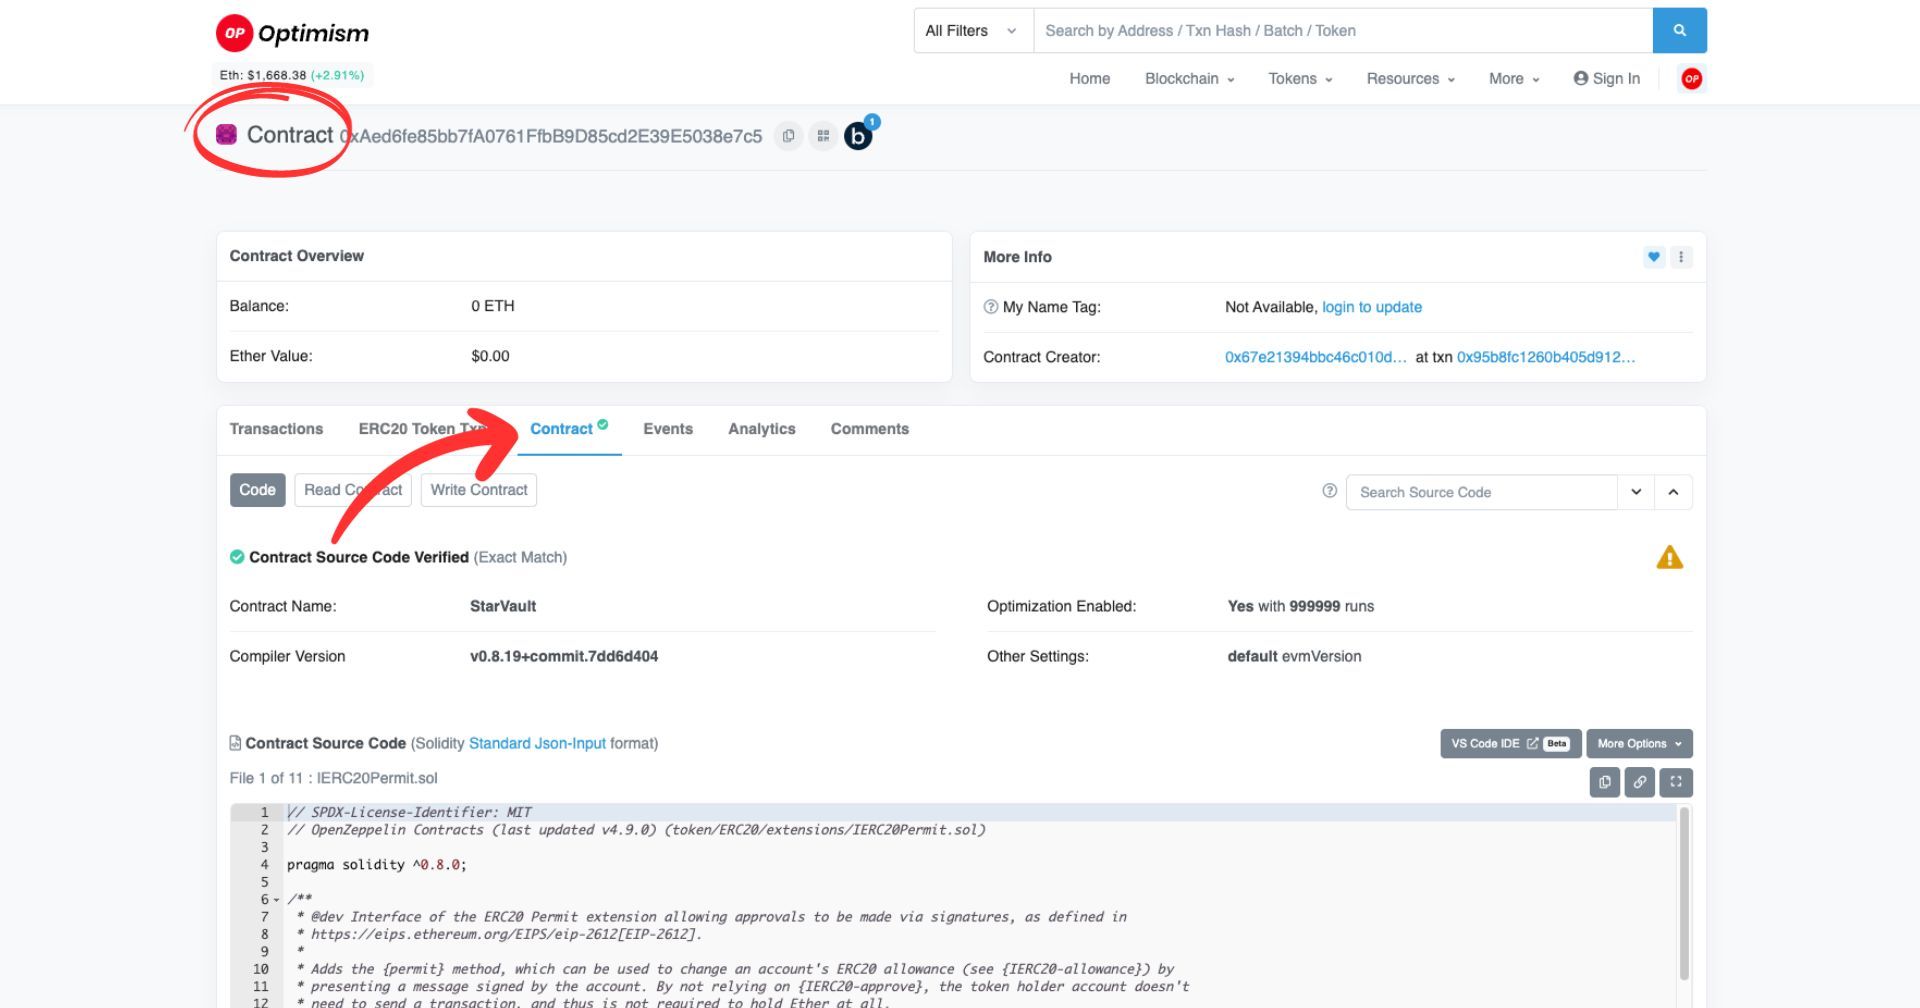Image resolution: width=1920 pixels, height=1008 pixels.
Task: Open More Info three-dot menu
Action: [1681, 257]
